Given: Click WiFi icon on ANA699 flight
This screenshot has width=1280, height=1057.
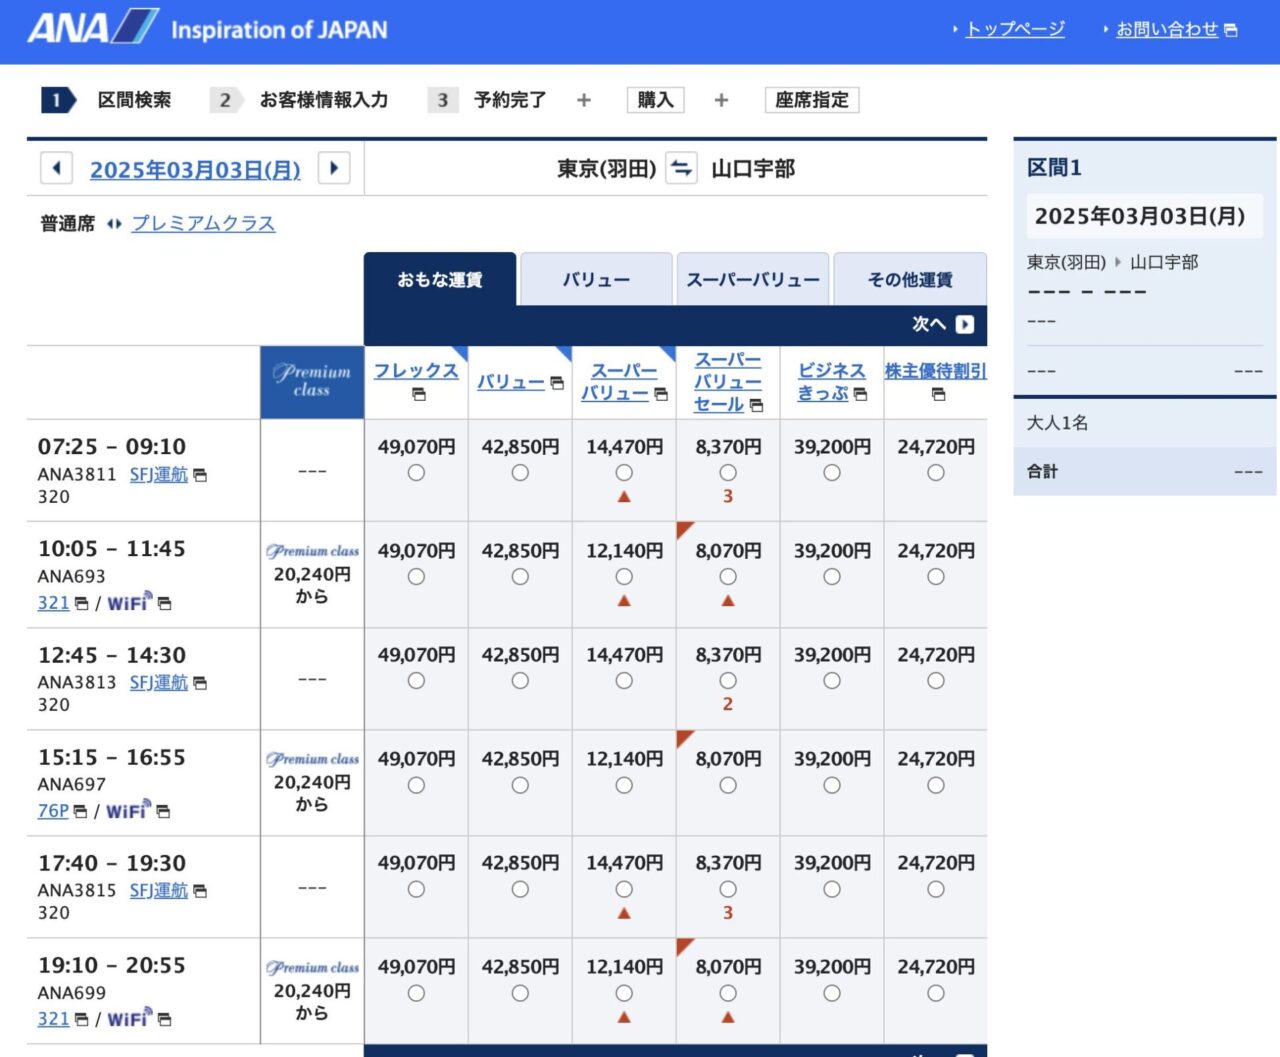Looking at the screenshot, I should [129, 1018].
